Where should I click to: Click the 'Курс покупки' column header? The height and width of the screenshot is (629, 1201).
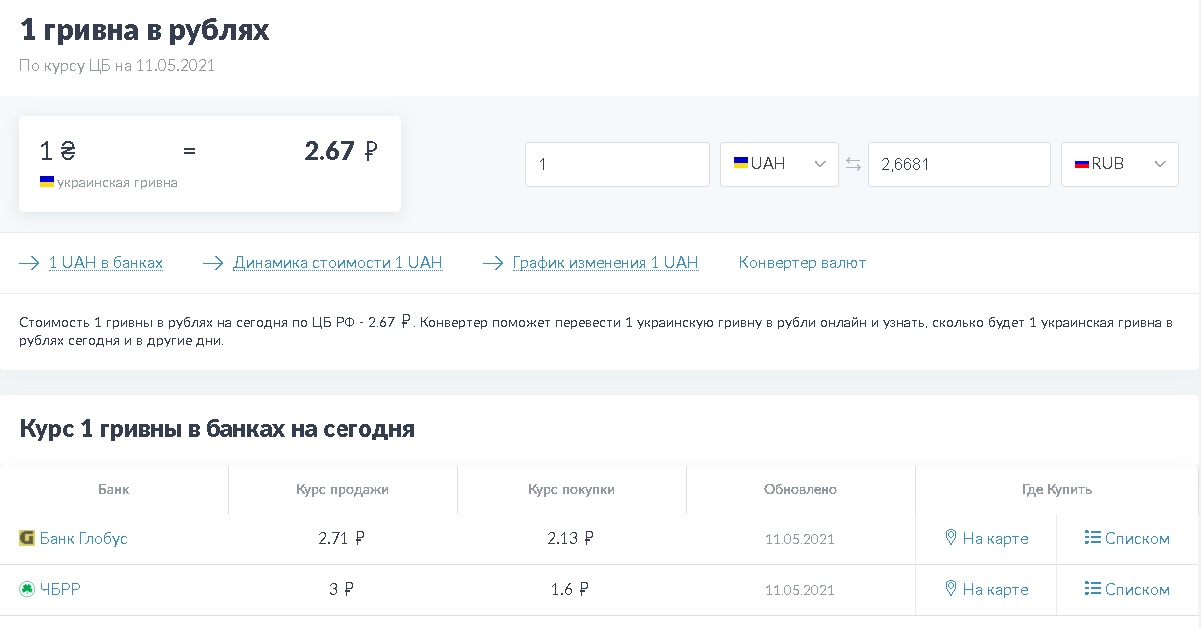571,490
